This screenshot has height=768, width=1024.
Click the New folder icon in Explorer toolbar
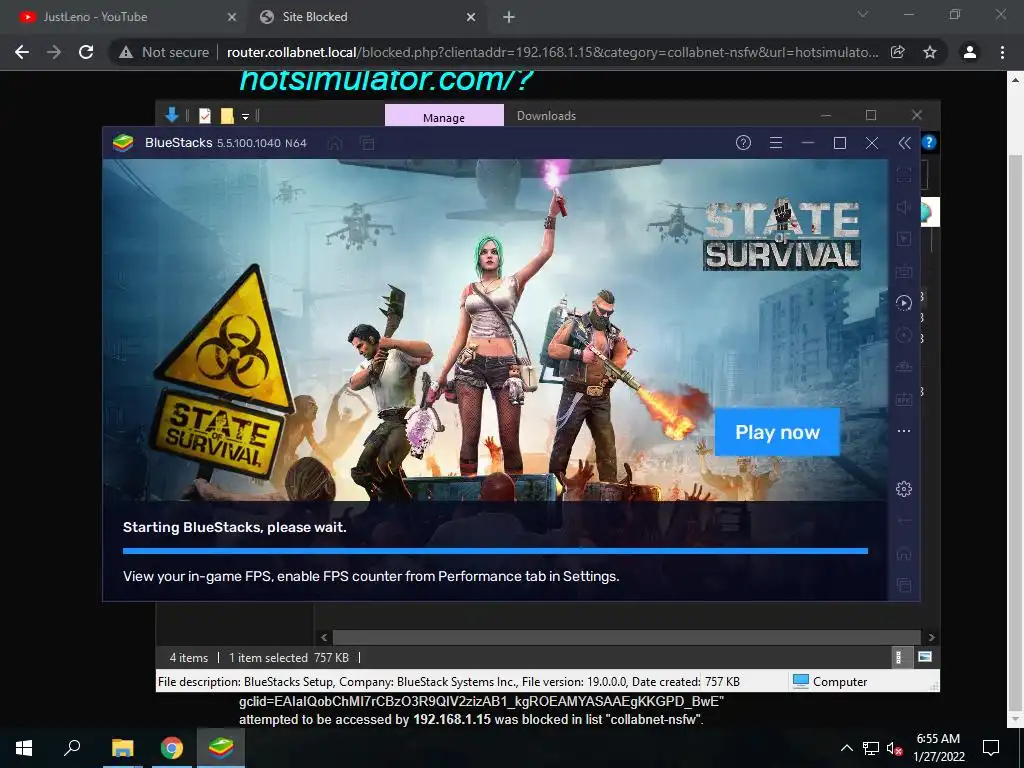[227, 116]
